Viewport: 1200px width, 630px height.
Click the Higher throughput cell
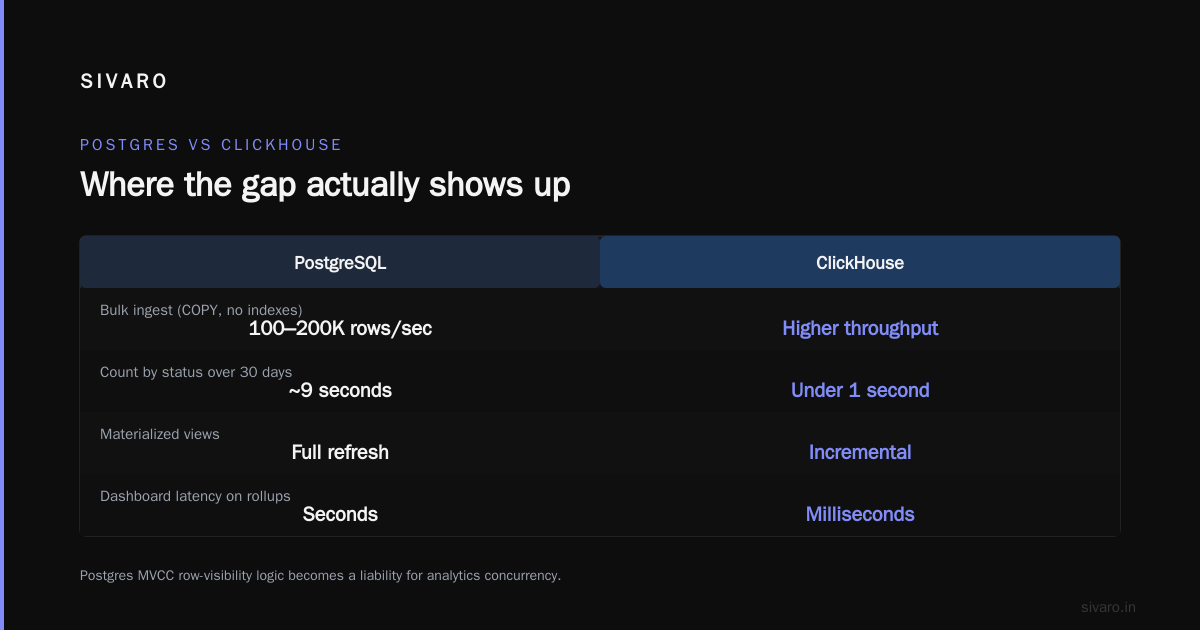tap(860, 328)
